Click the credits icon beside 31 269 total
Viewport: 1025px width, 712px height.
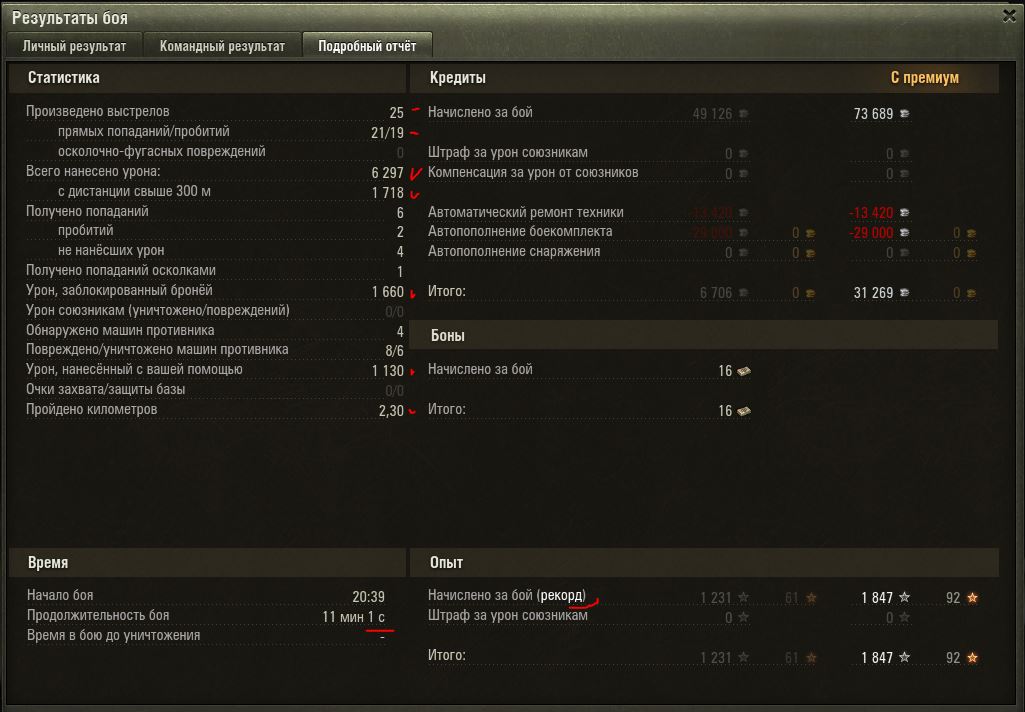(905, 293)
